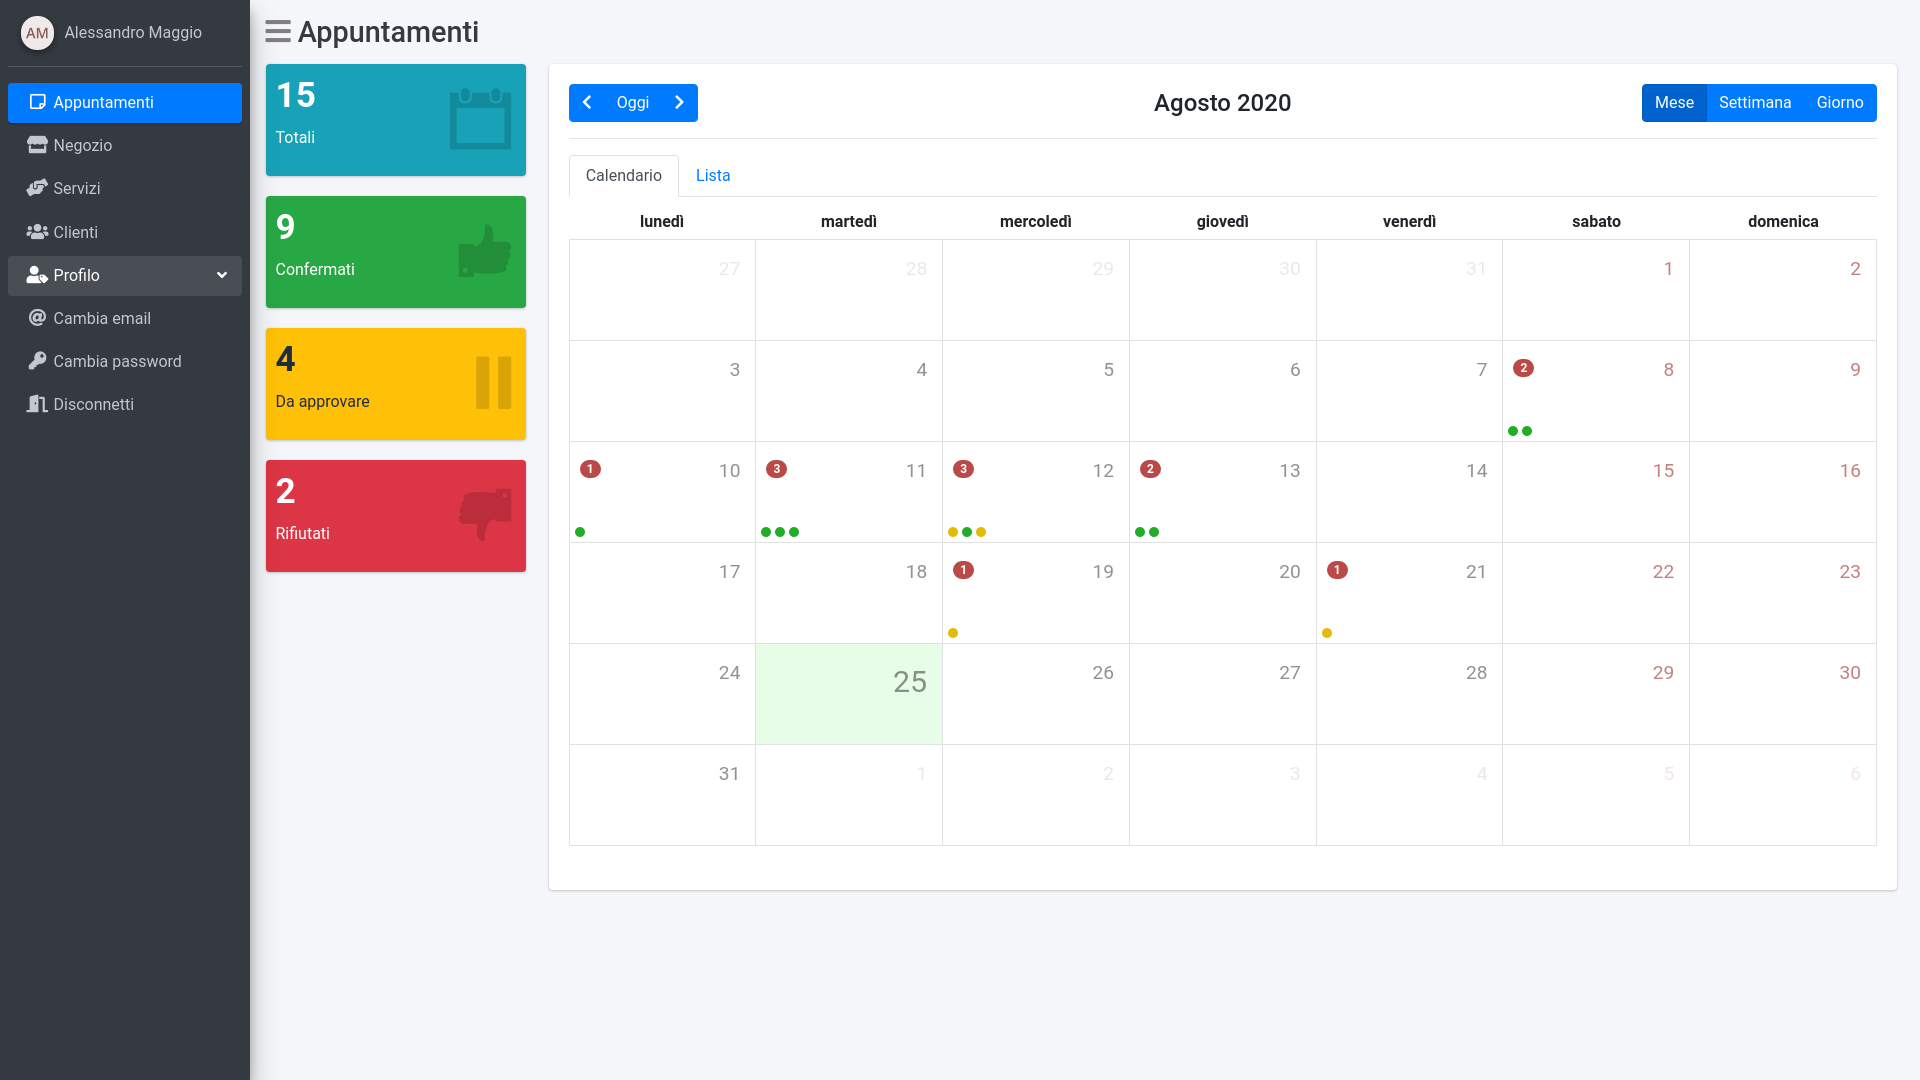Open the Servizi section
The height and width of the screenshot is (1080, 1920).
(x=76, y=188)
